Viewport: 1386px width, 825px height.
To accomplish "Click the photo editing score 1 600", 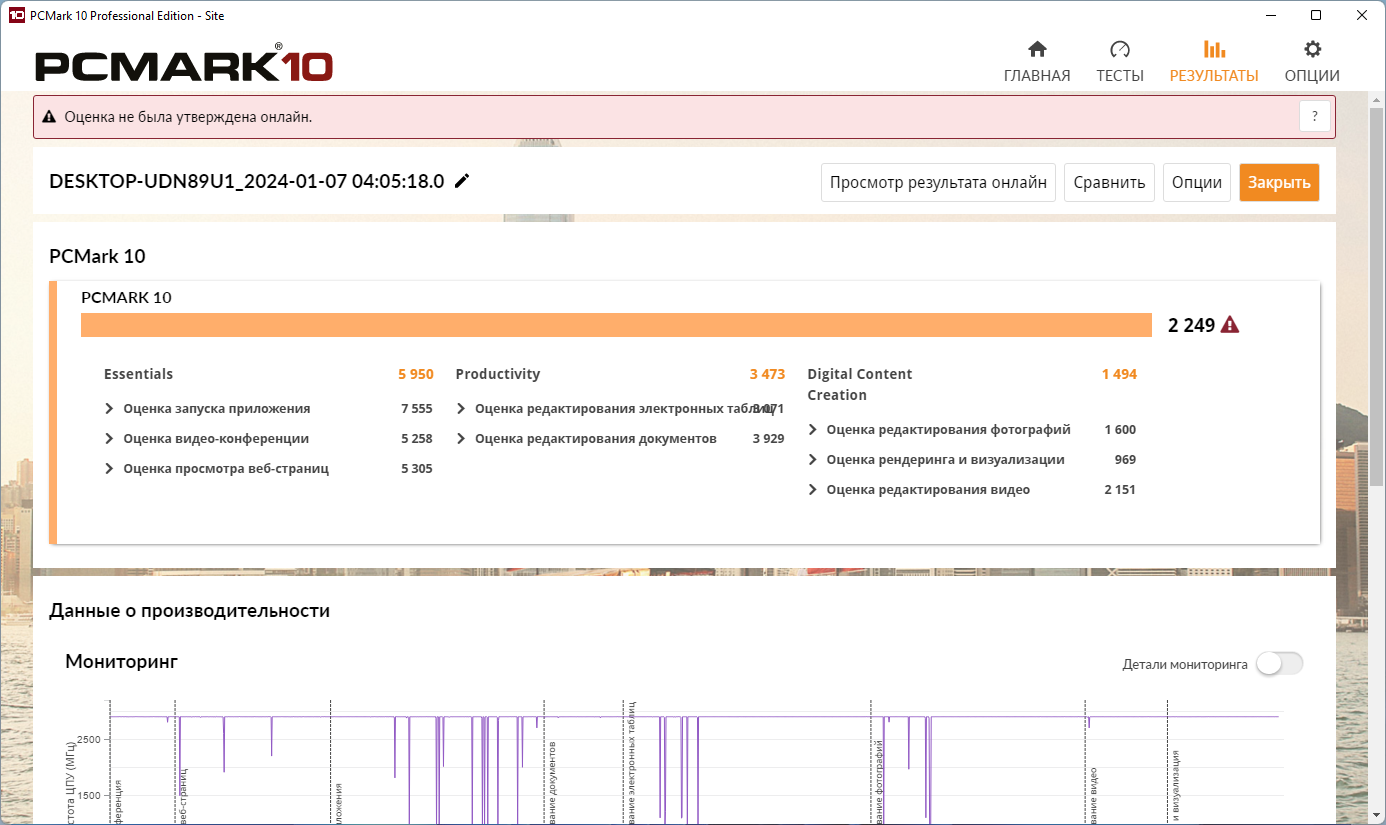I will pyautogui.click(x=1120, y=430).
